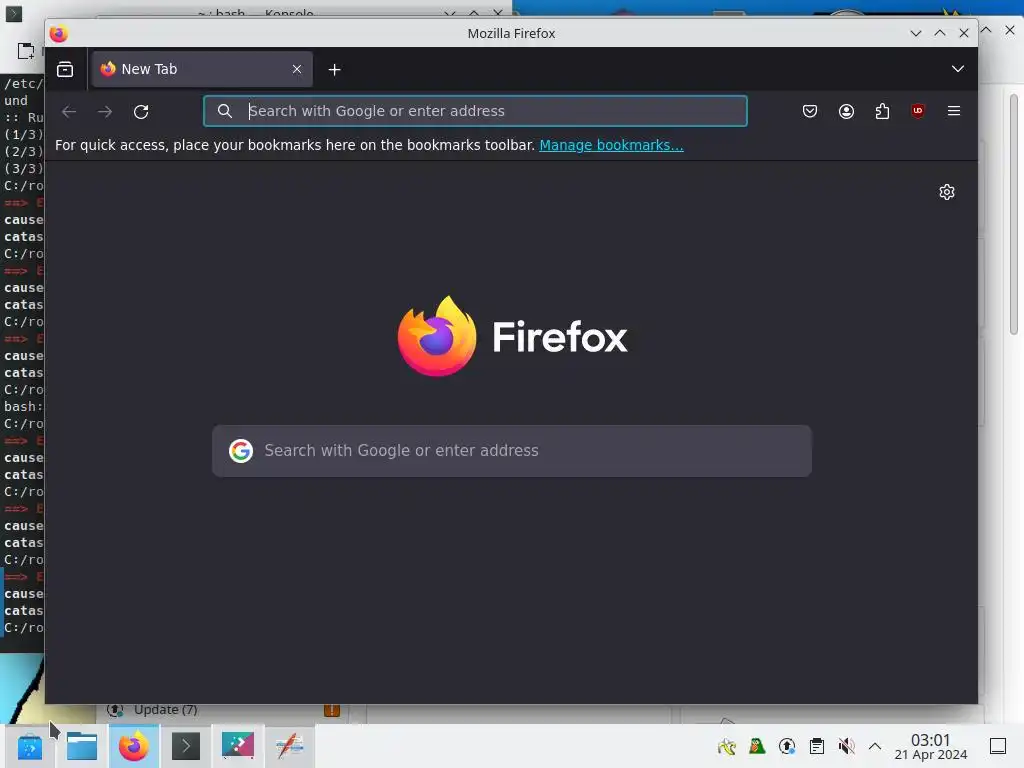Click the banana tray icon
The width and height of the screenshot is (1024, 768).
(727, 746)
